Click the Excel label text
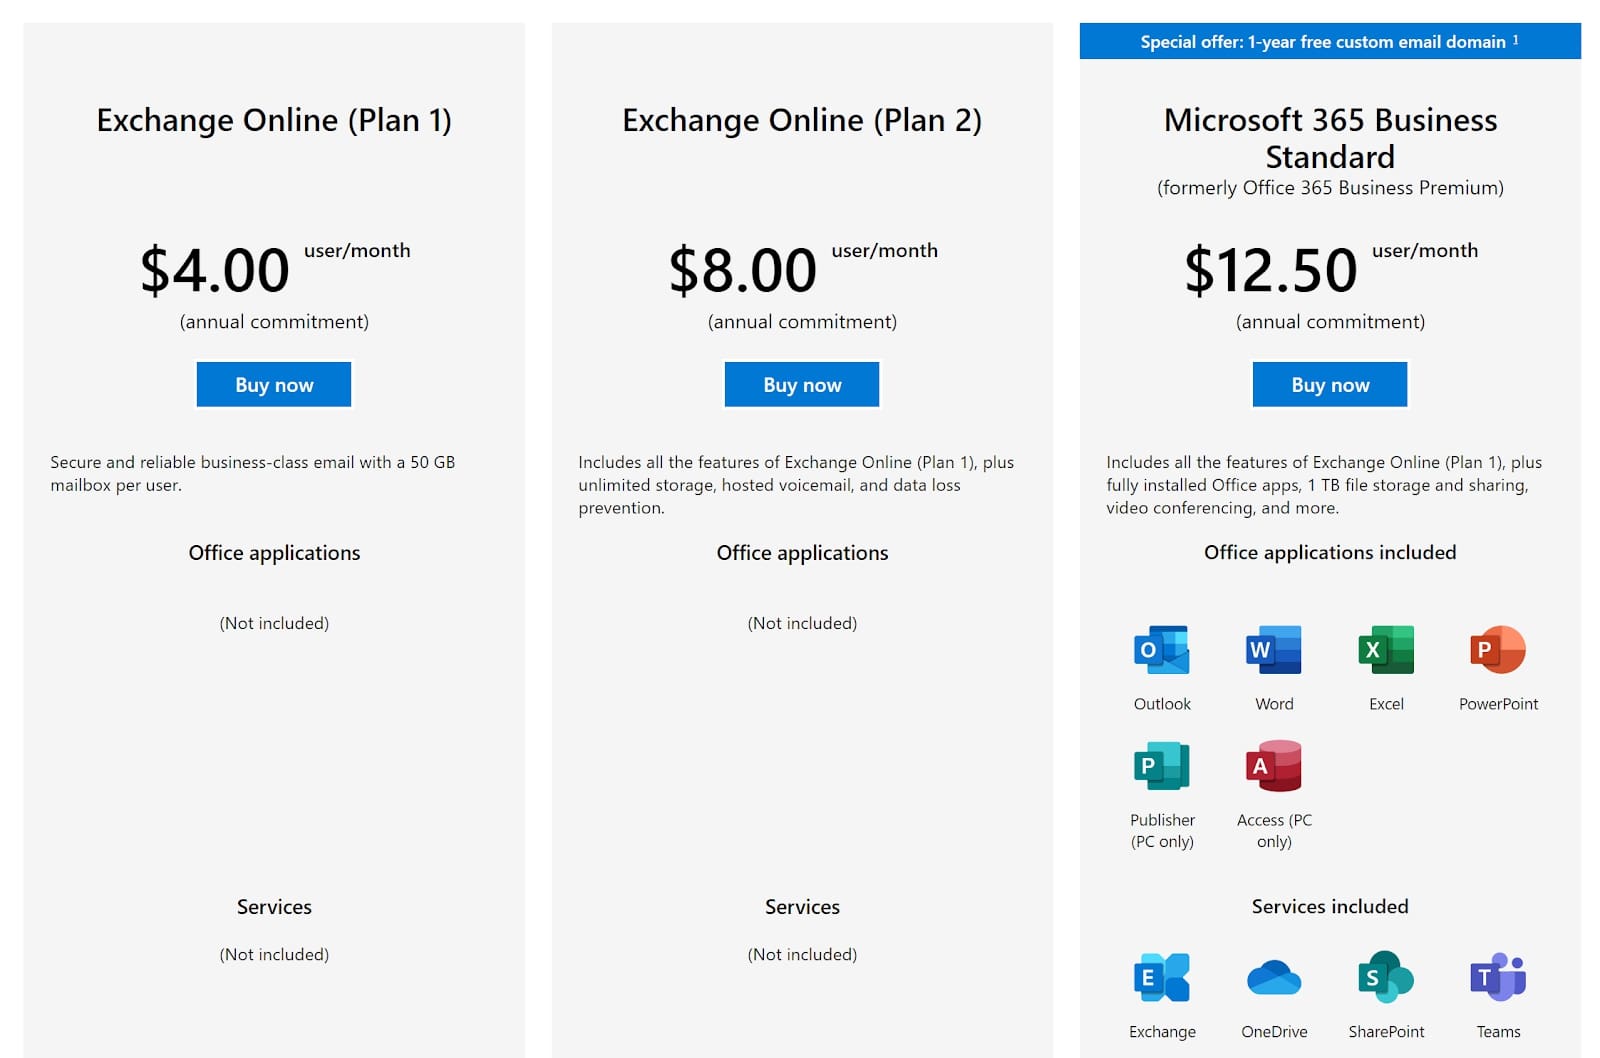The width and height of the screenshot is (1600, 1058). tap(1386, 704)
